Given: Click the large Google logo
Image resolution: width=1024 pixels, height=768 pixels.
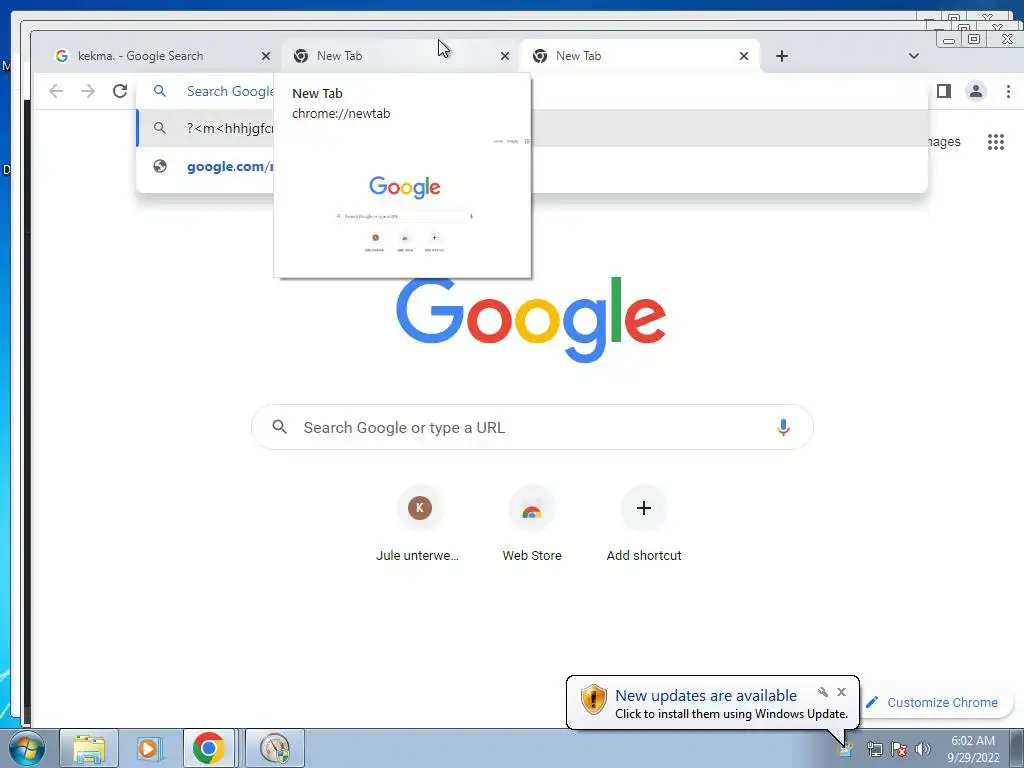Looking at the screenshot, I should 531,319.
